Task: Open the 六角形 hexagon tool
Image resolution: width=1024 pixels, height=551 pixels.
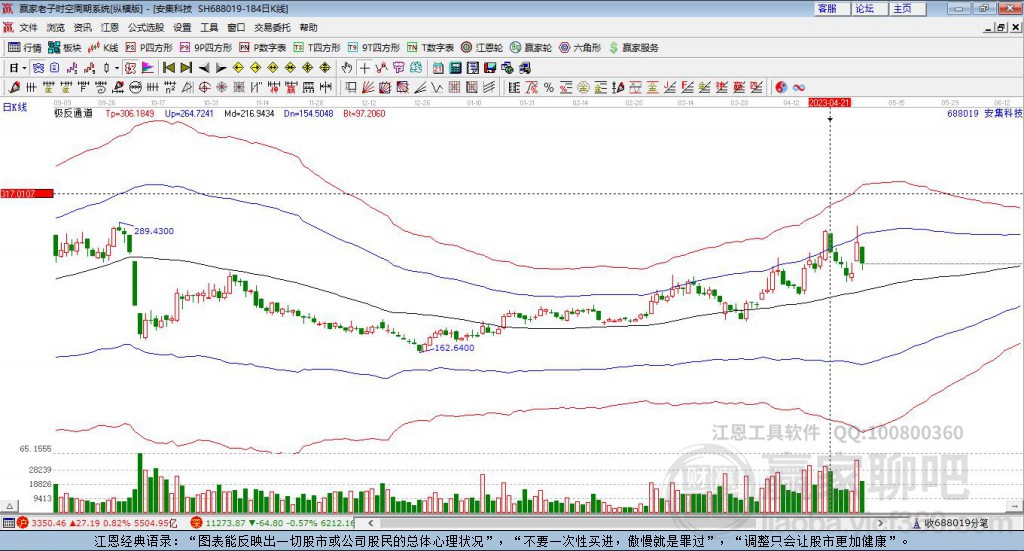Action: click(x=579, y=48)
